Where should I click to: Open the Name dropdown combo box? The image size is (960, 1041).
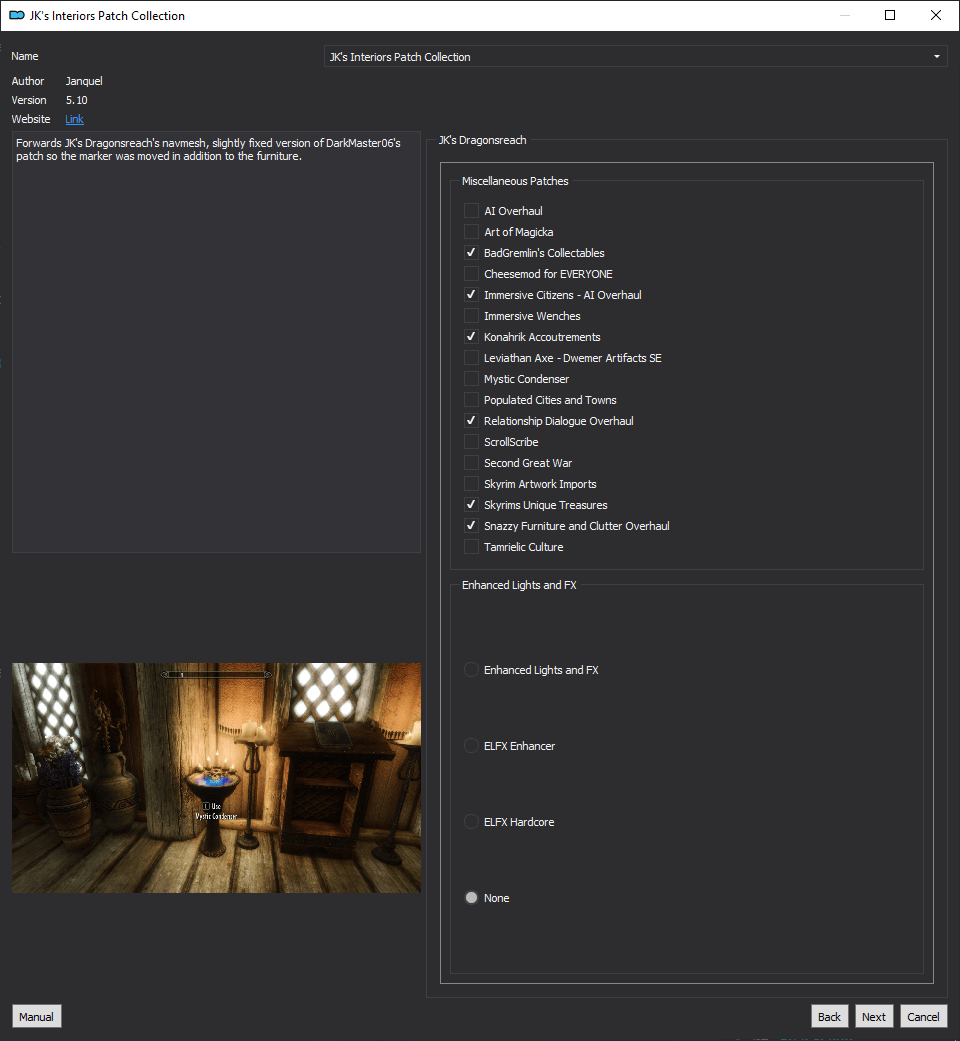point(635,56)
